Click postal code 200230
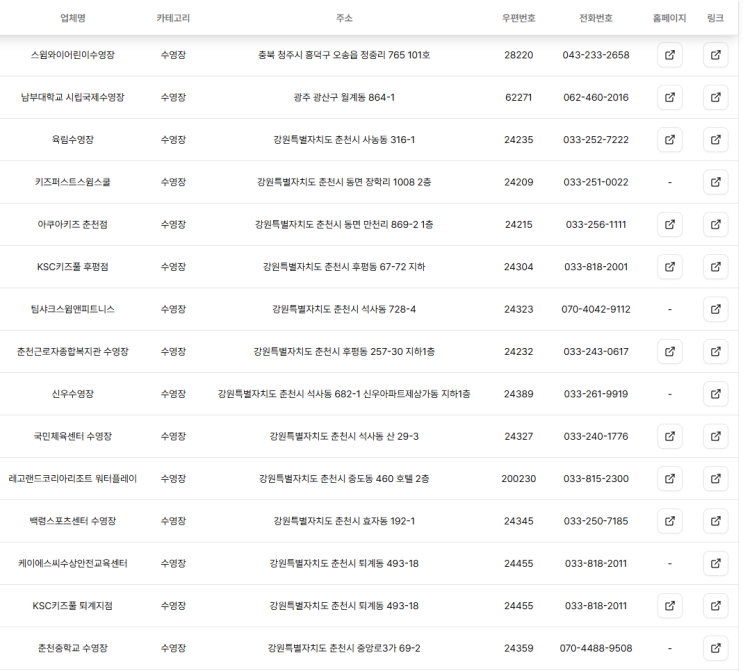This screenshot has height=671, width=743. pyautogui.click(x=518, y=479)
